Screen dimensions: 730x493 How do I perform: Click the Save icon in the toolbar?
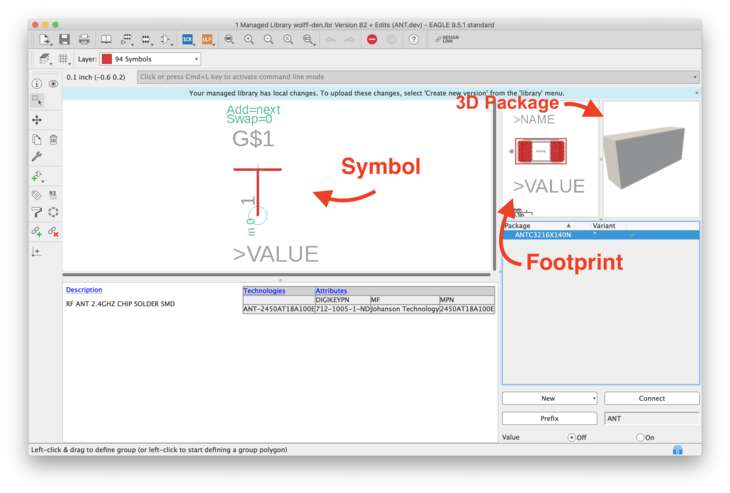64,39
